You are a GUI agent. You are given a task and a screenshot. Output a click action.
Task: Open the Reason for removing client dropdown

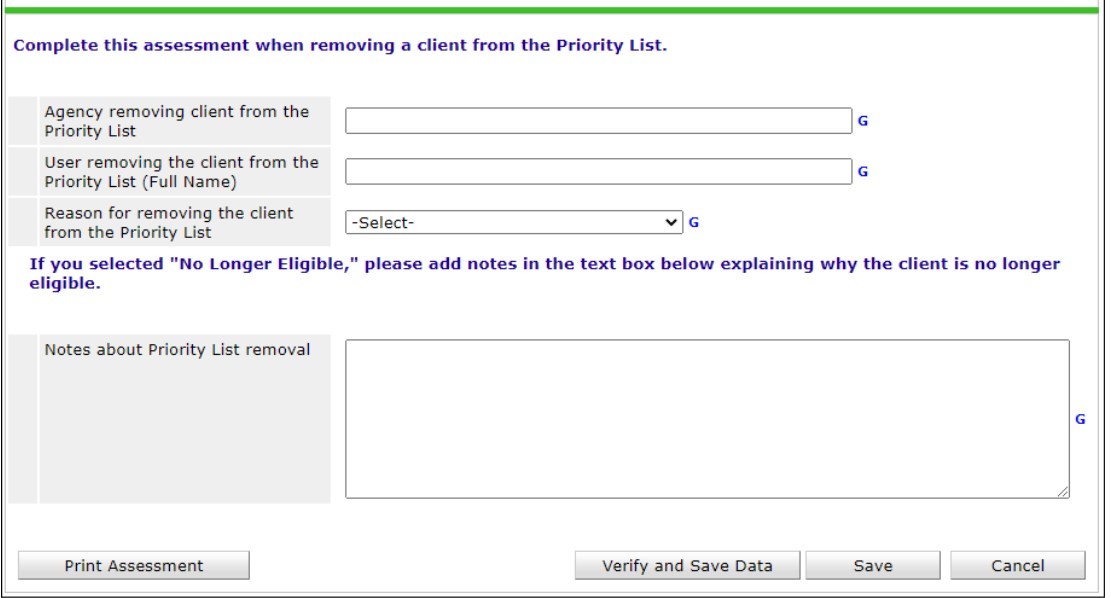513,222
